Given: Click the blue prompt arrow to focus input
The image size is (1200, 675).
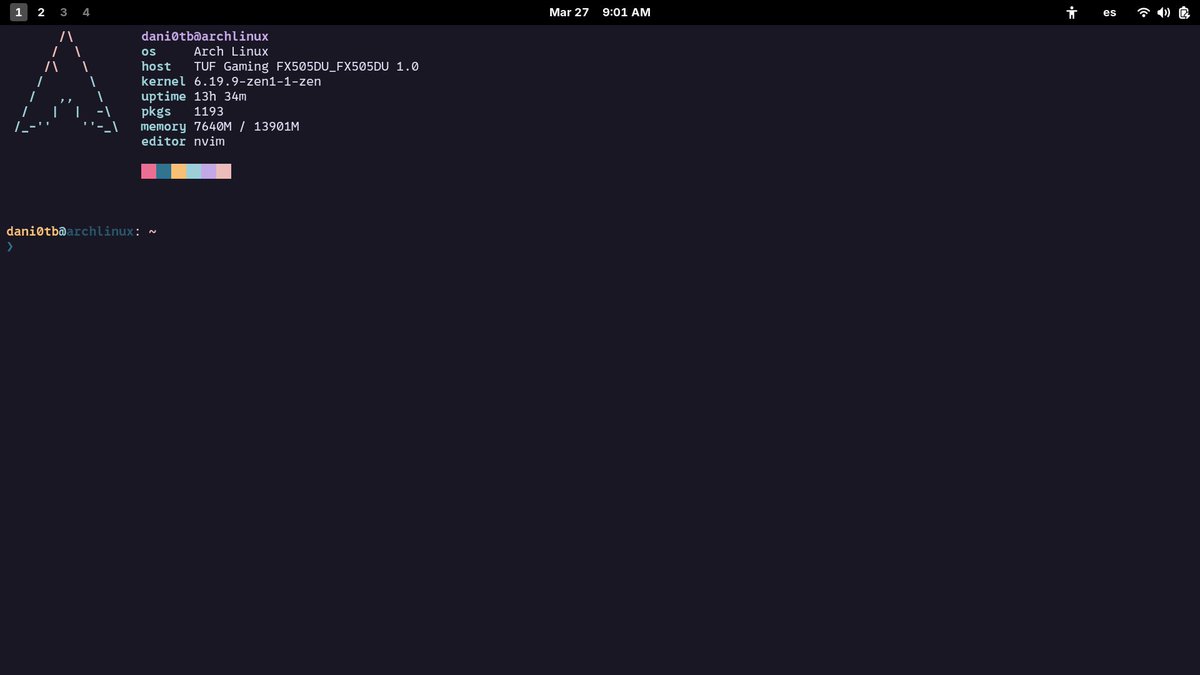Looking at the screenshot, I should 10,246.
